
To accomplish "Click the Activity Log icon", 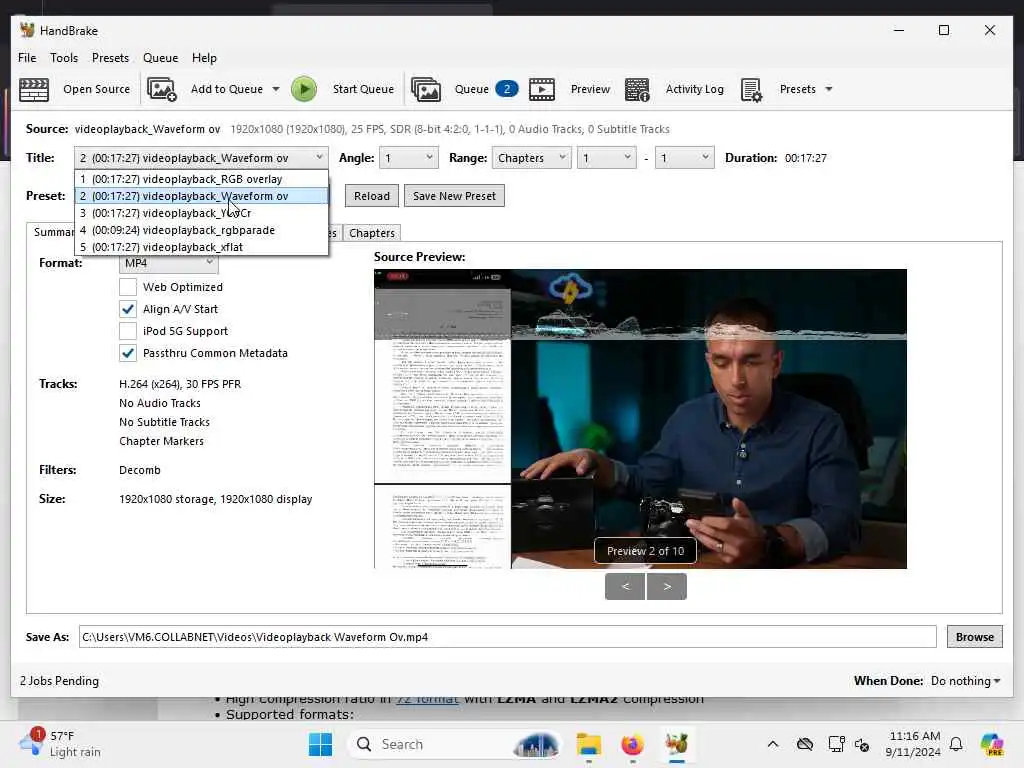I will point(637,89).
